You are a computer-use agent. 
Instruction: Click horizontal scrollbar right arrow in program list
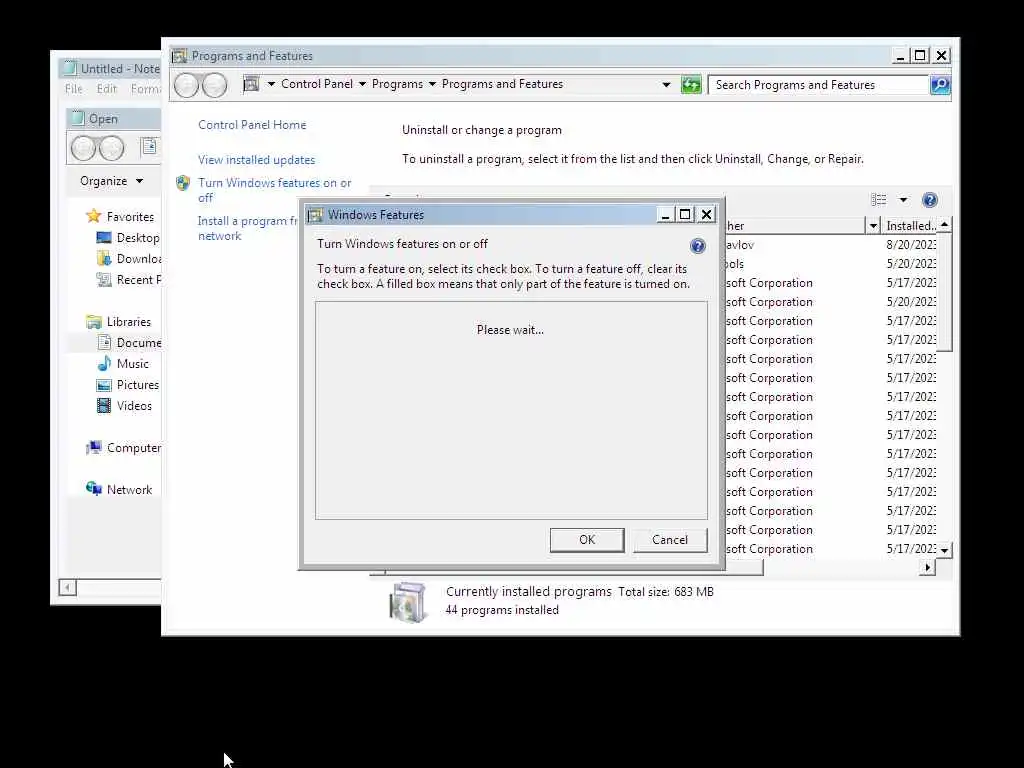pyautogui.click(x=927, y=568)
